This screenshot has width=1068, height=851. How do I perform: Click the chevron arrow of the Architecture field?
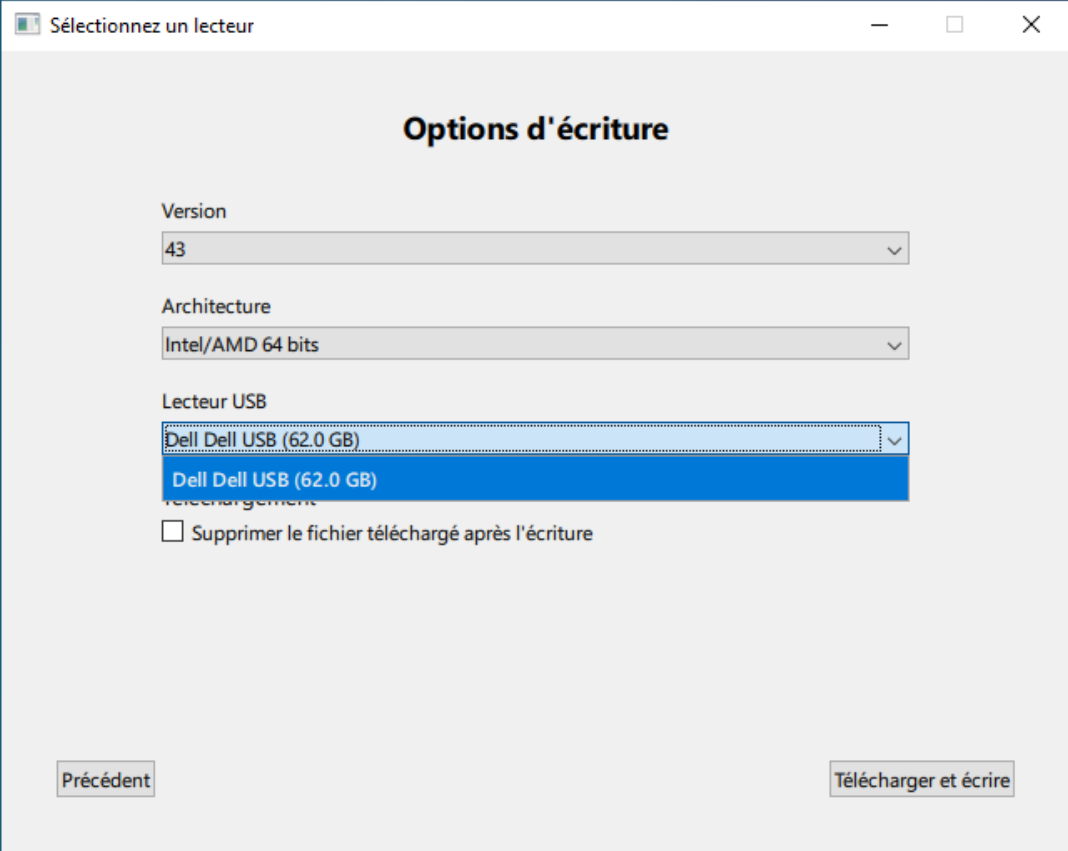coord(894,345)
